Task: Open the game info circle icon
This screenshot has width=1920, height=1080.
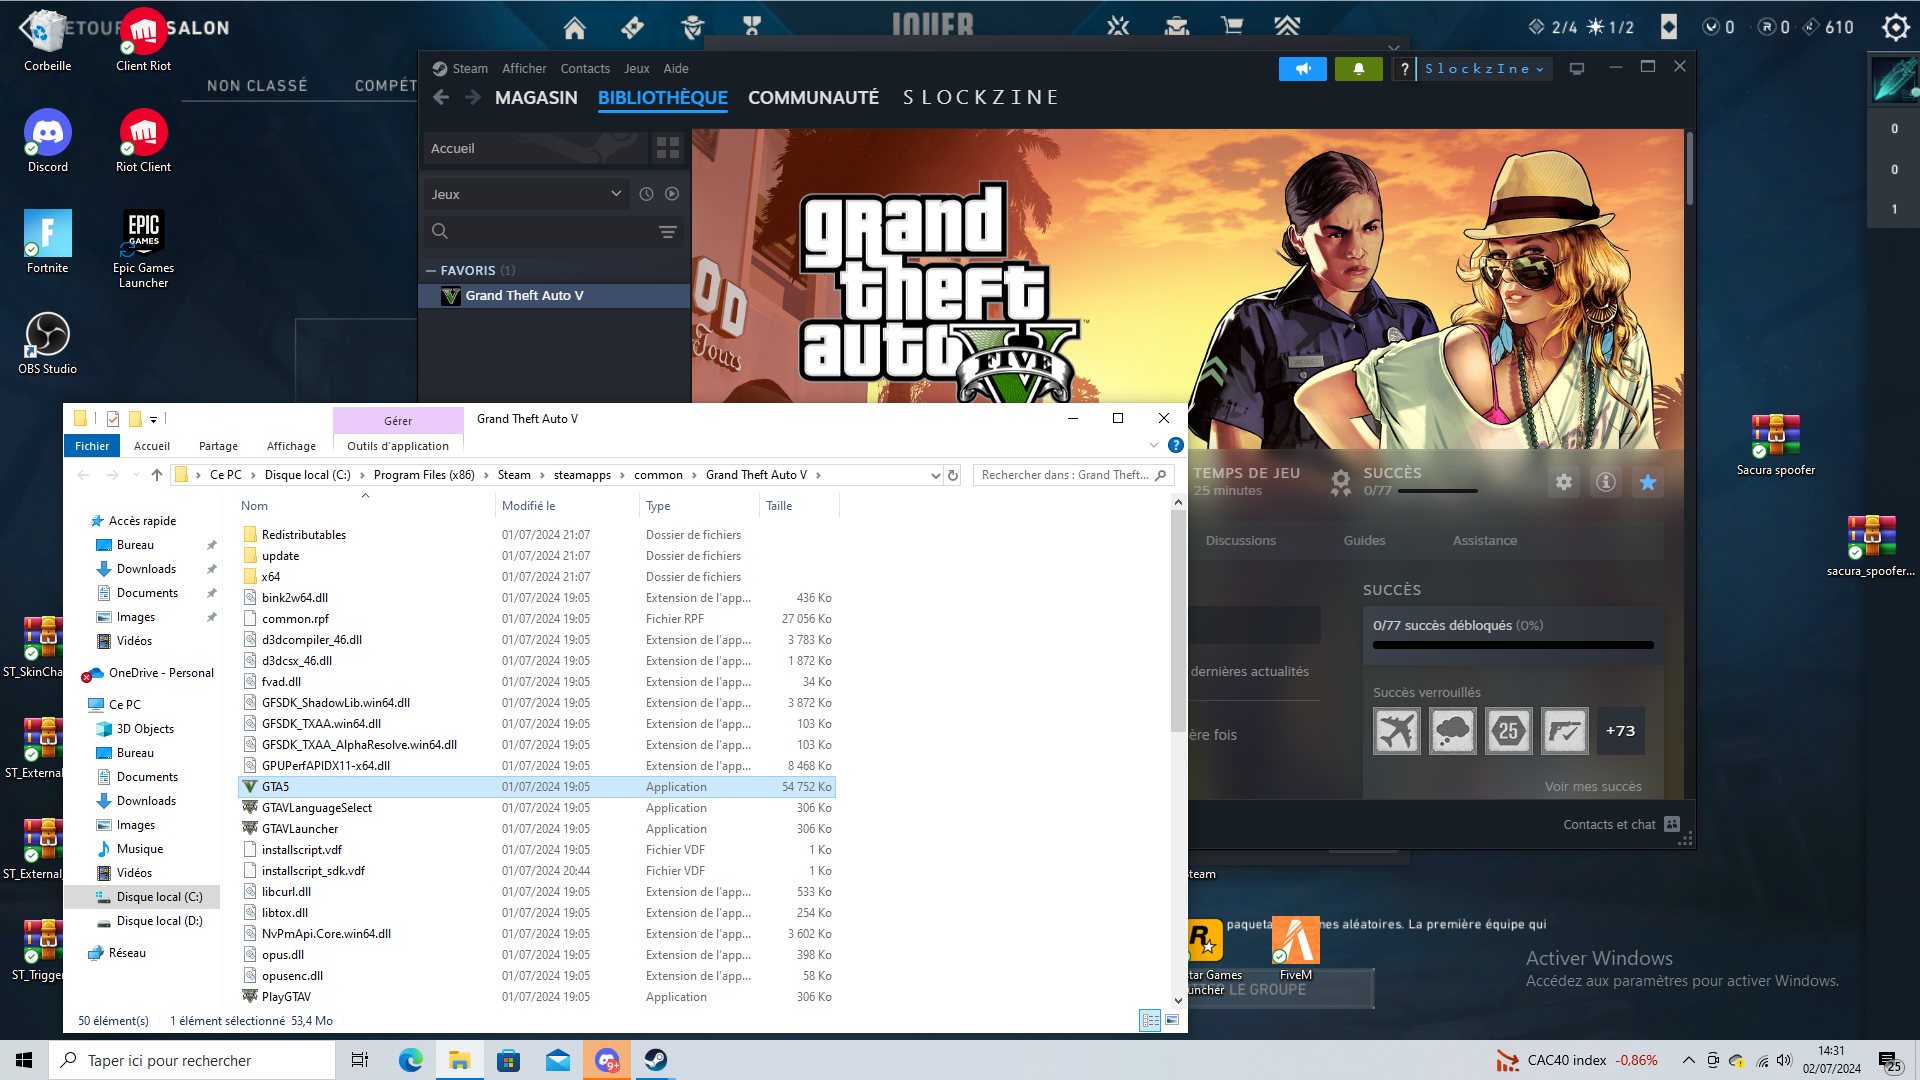Action: (1606, 482)
